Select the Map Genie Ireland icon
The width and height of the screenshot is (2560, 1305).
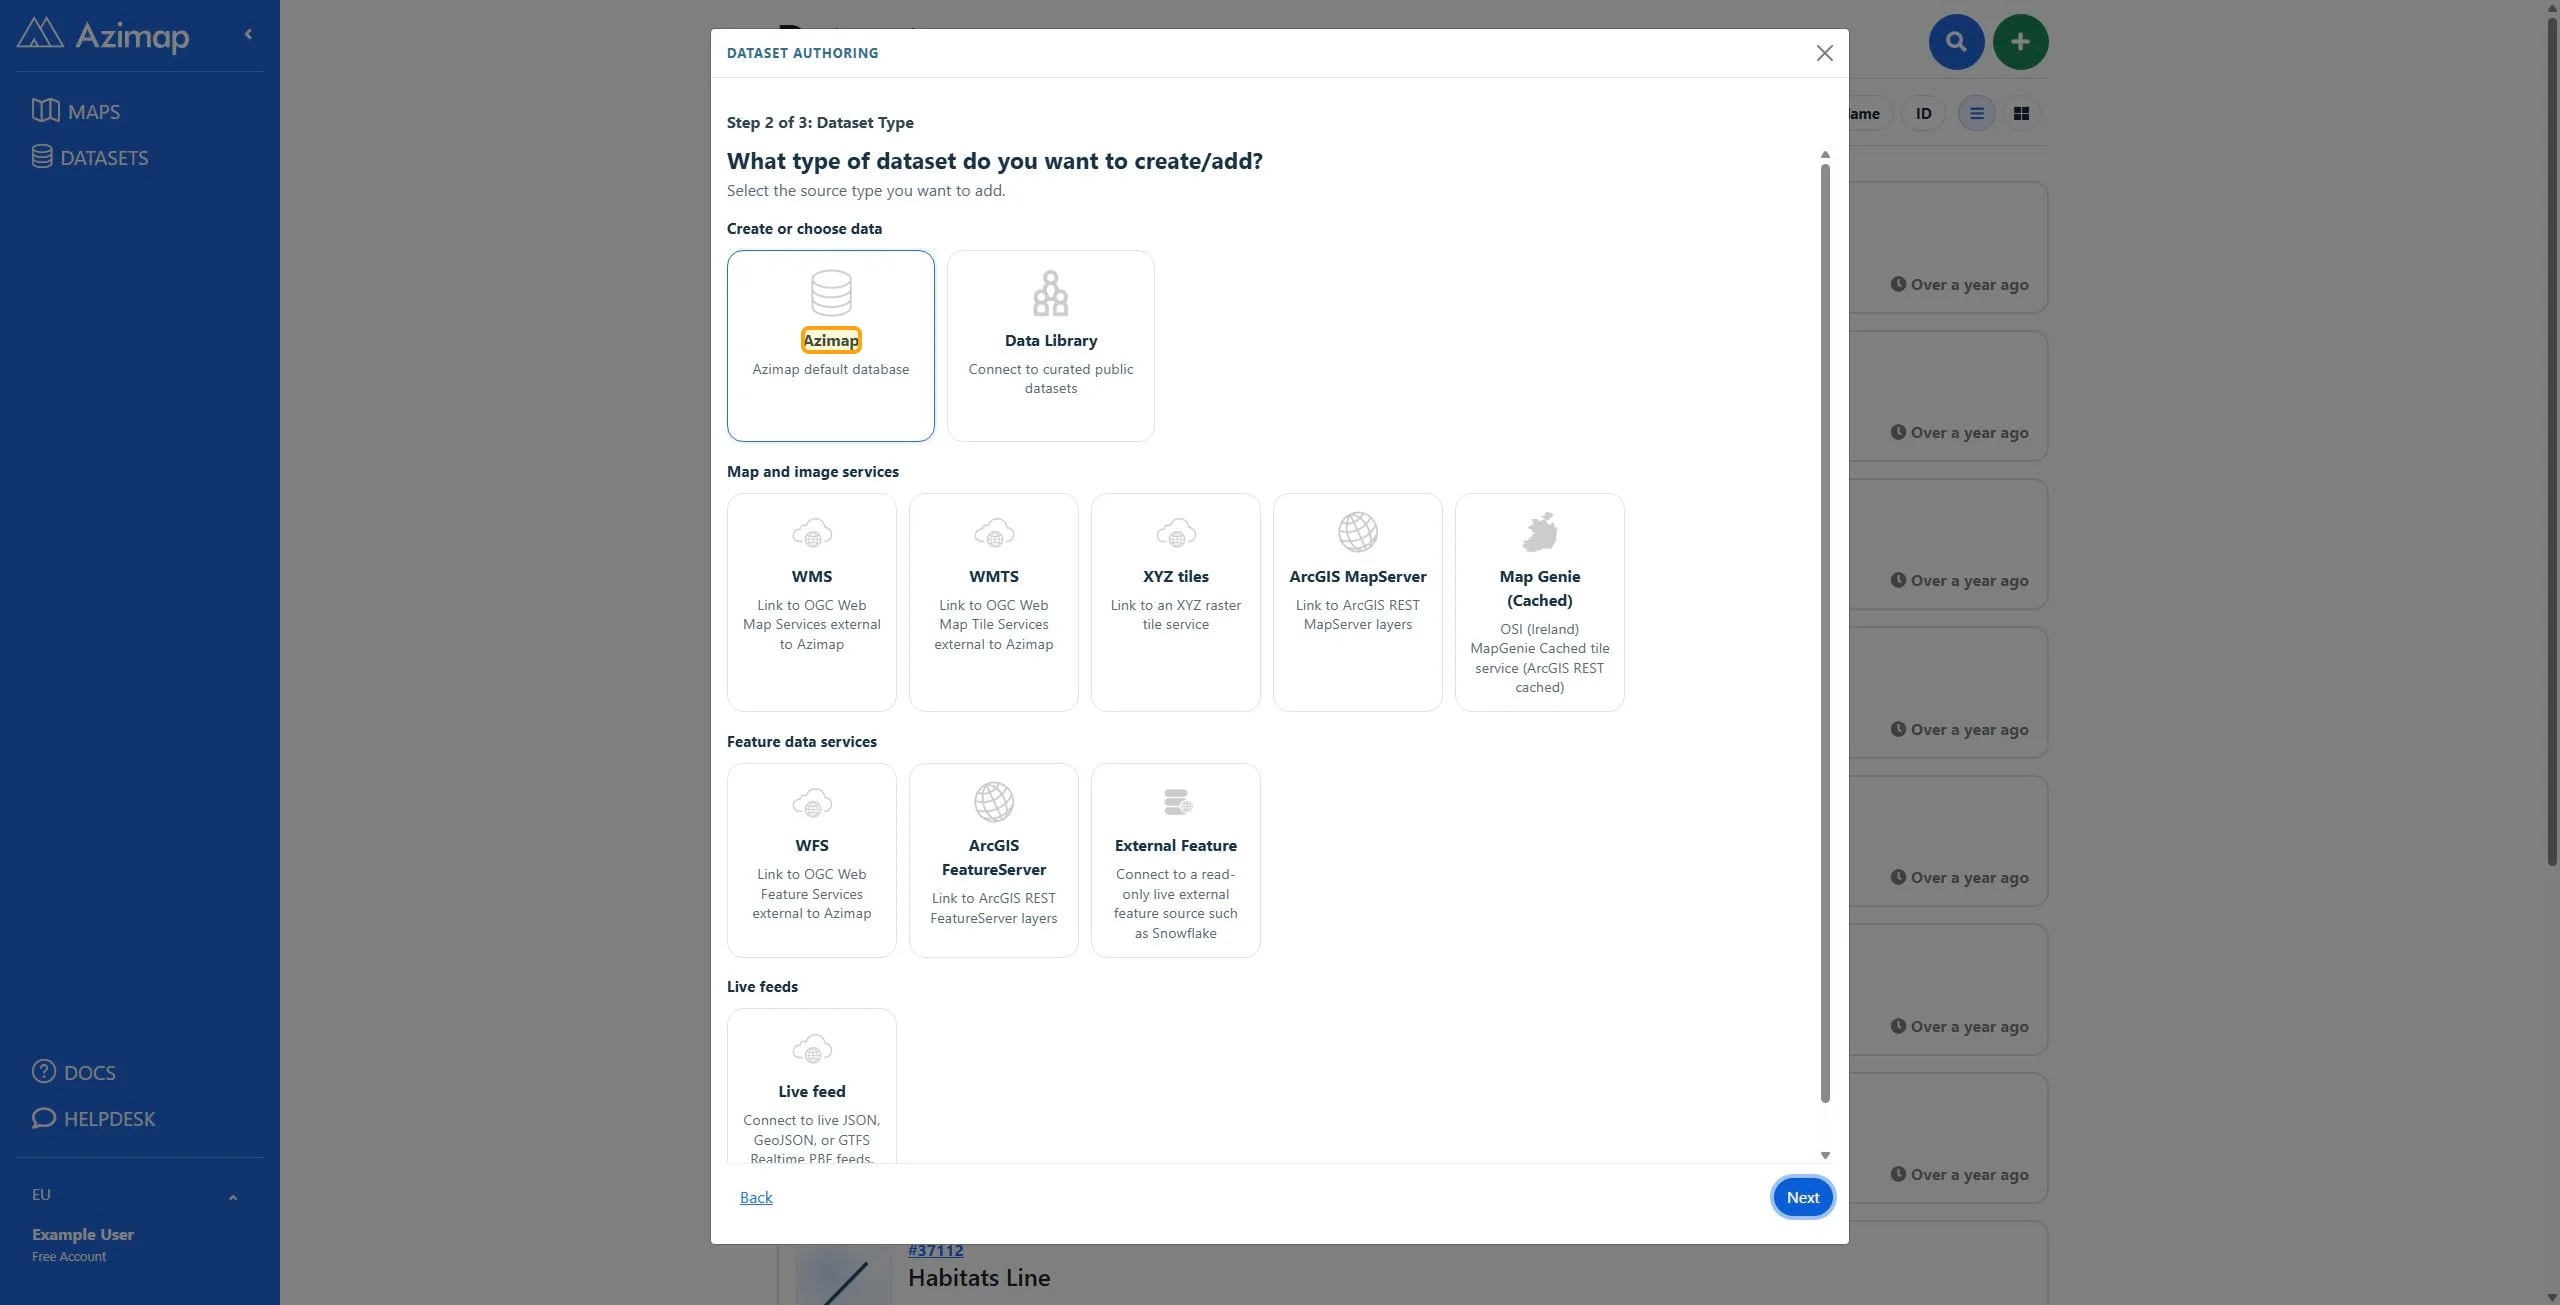(1540, 532)
